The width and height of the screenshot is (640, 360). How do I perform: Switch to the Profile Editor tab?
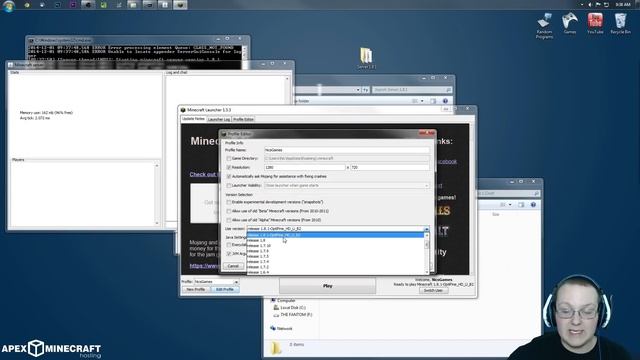(243, 119)
